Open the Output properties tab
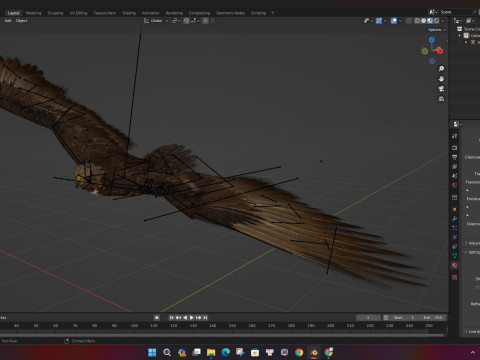The height and width of the screenshot is (360, 480). pos(455,157)
